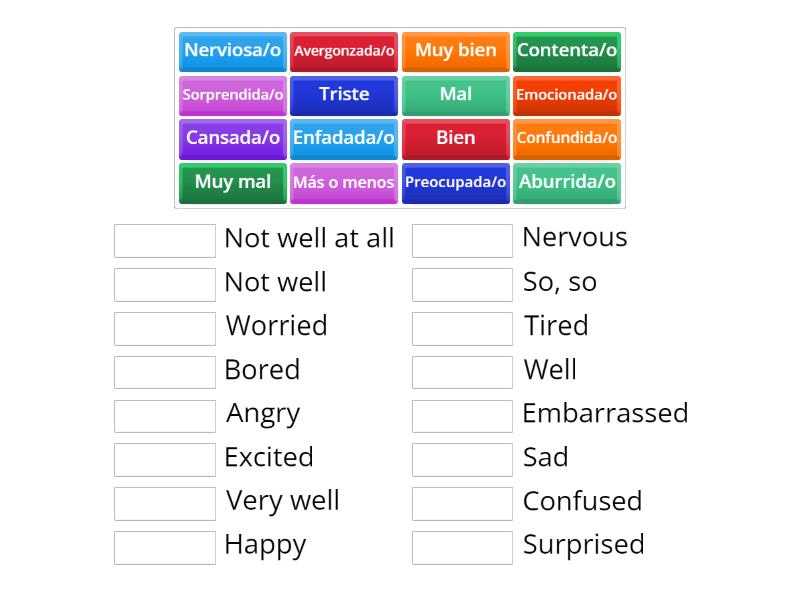Choose the blank box next to Tired

tap(462, 329)
